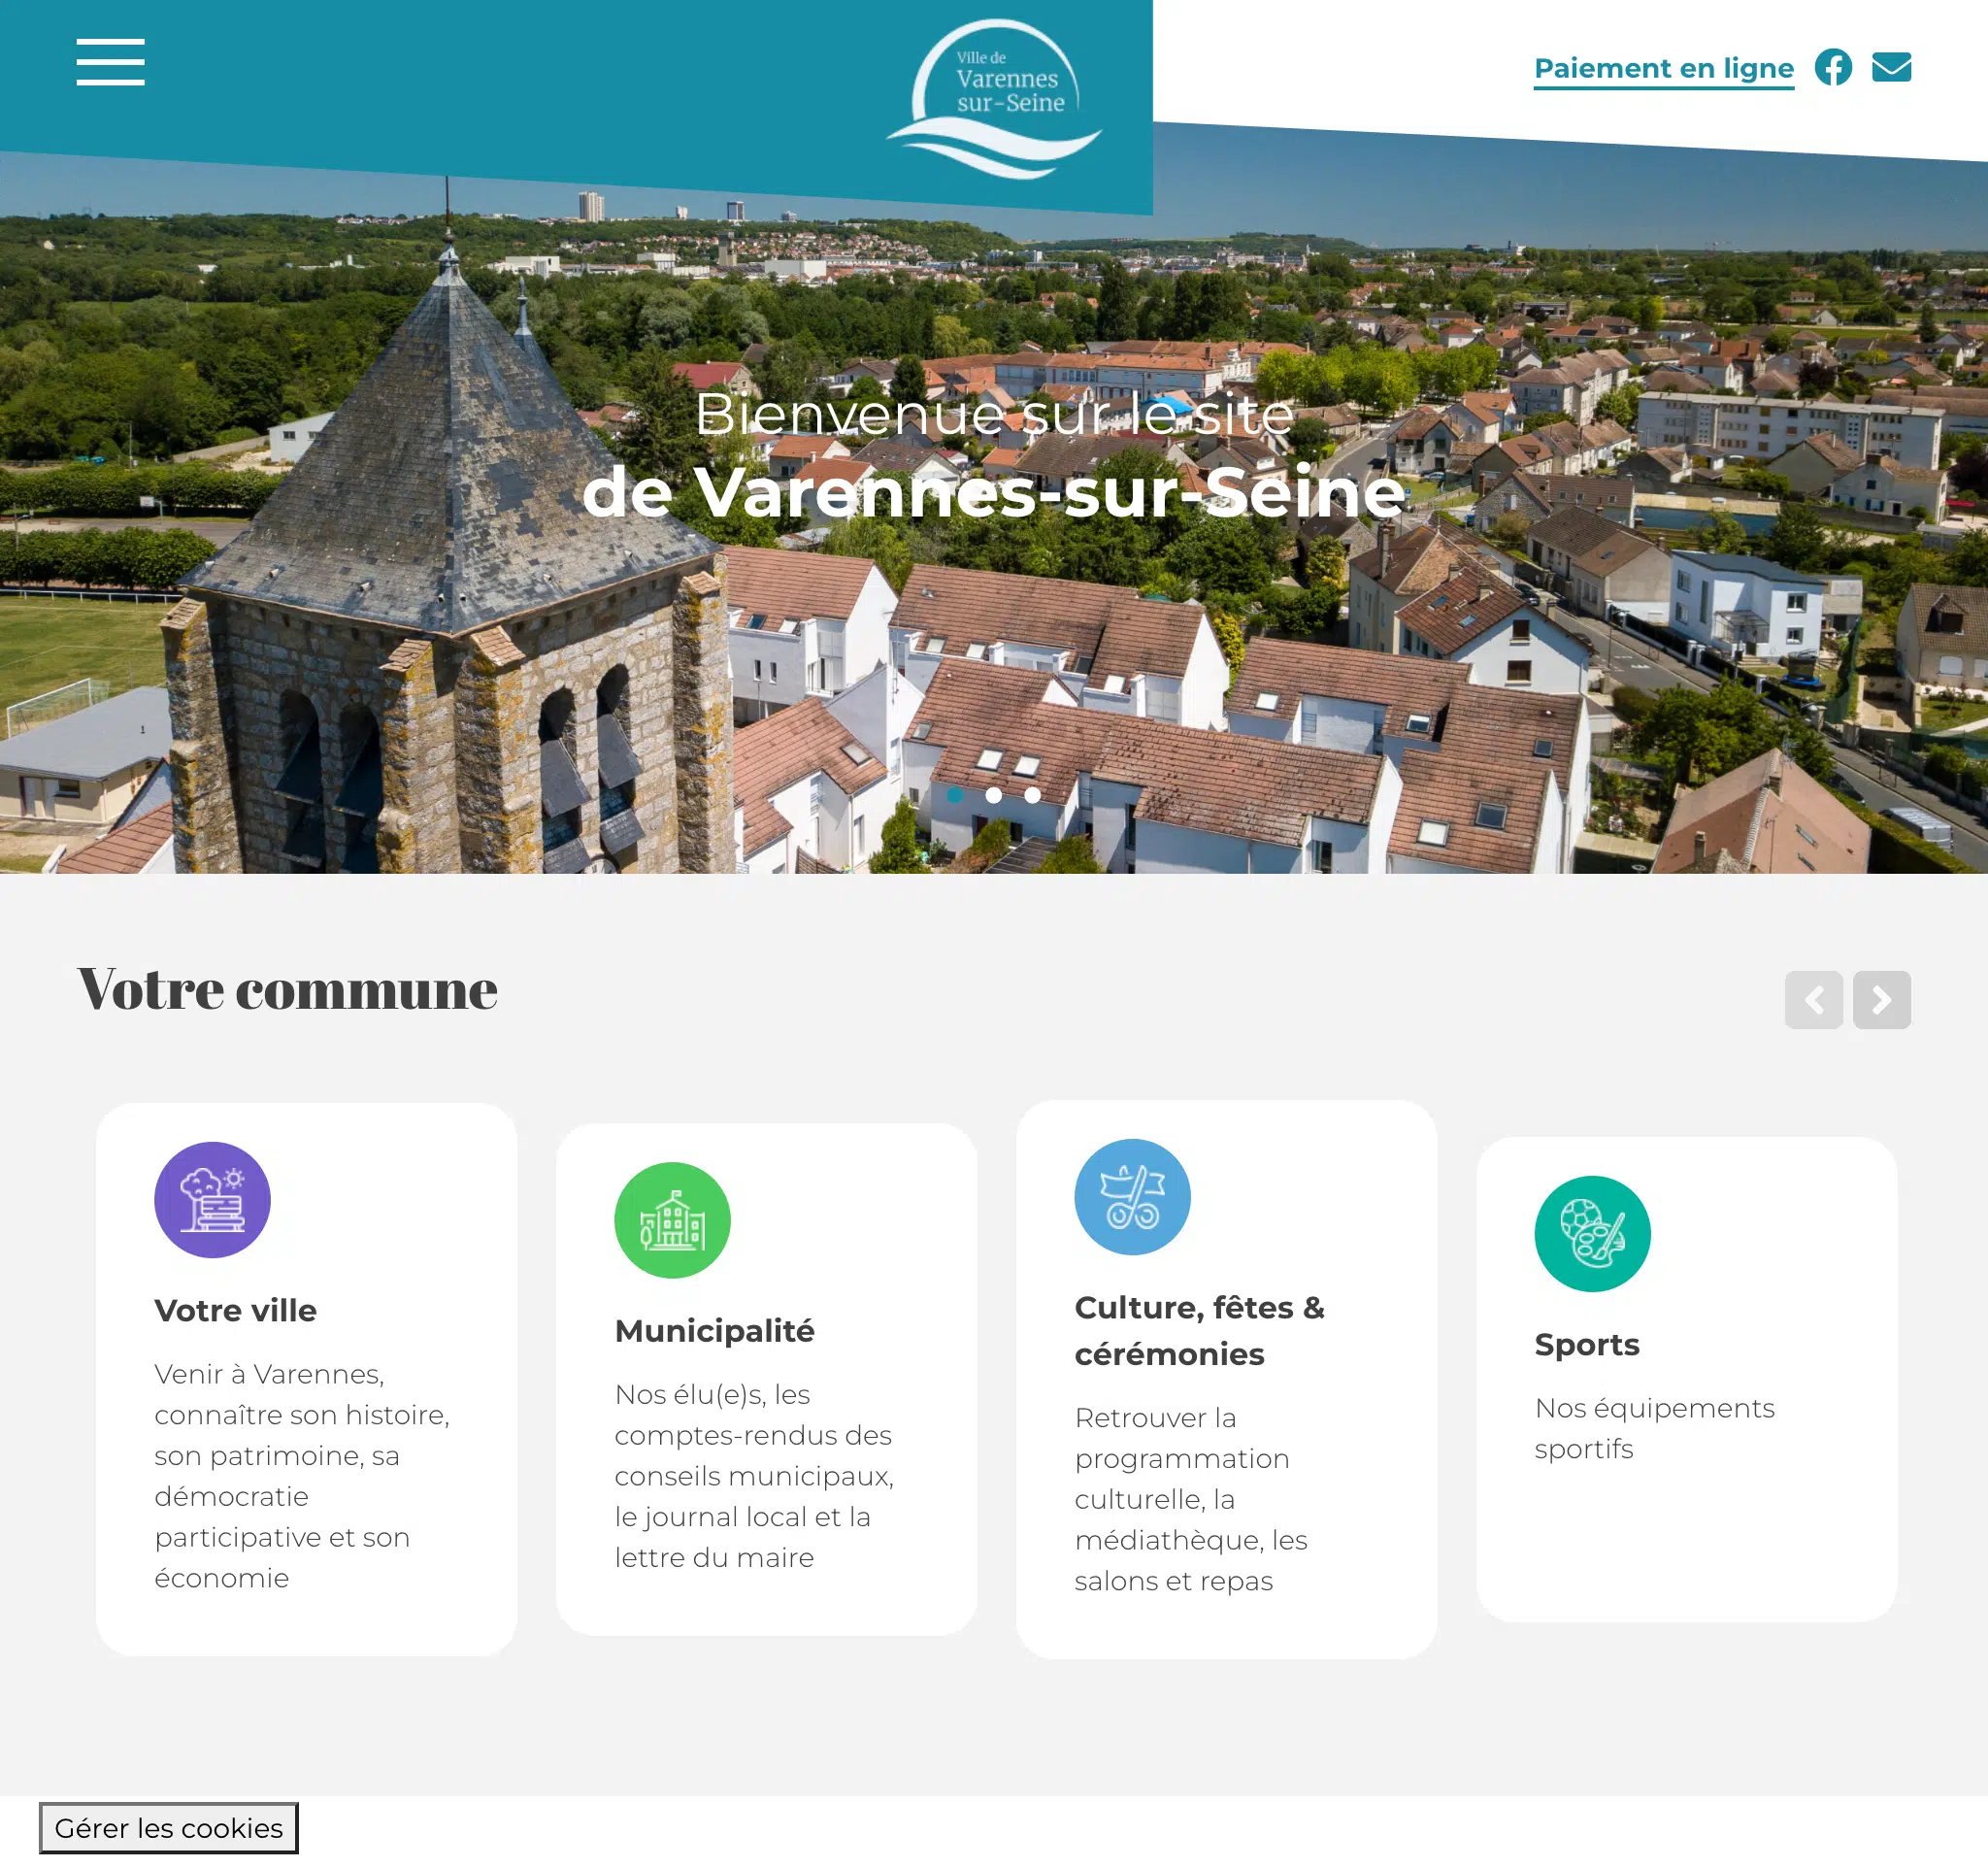
Task: Open the Votre ville card title
Action: (x=235, y=1310)
